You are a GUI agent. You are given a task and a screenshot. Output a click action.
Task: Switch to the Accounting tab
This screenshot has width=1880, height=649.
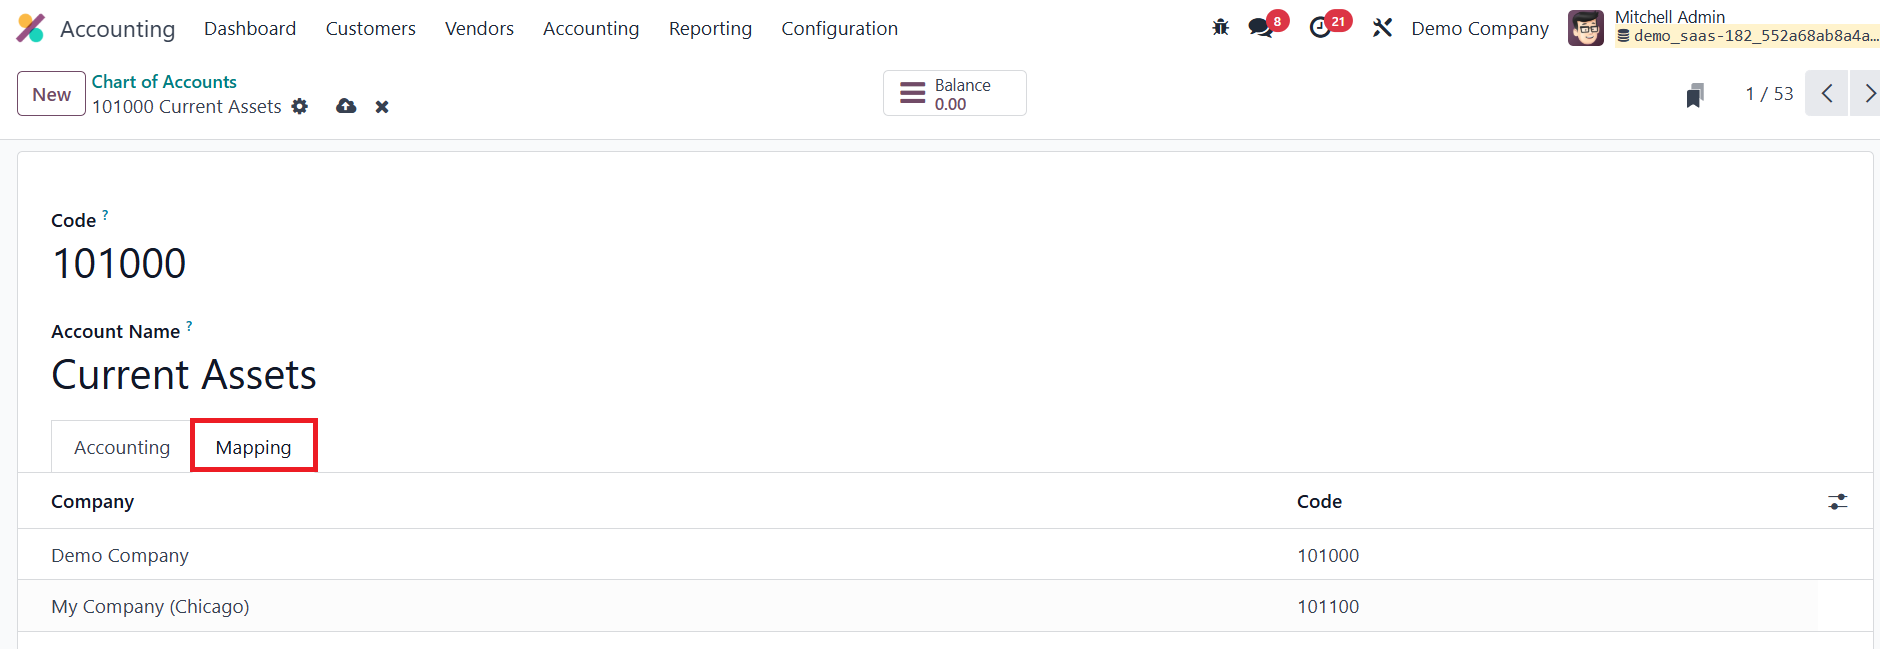click(x=122, y=448)
